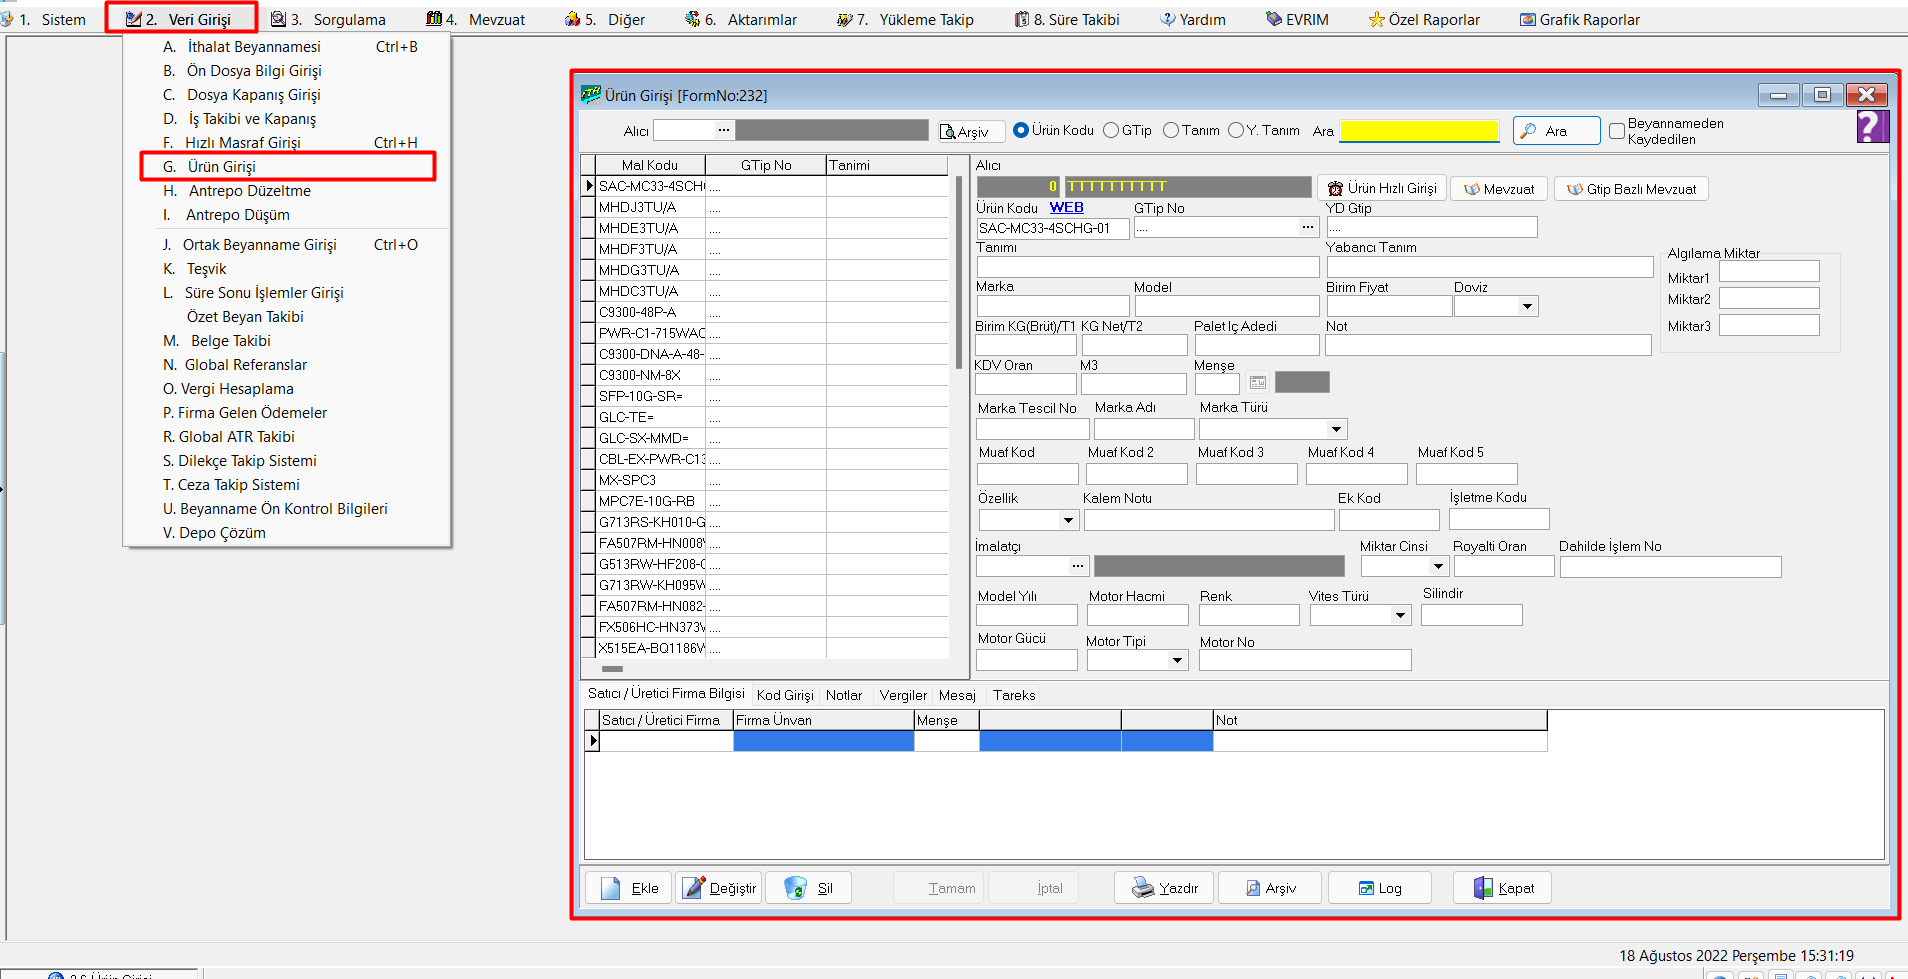Click the Ekle button
The width and height of the screenshot is (1908, 979).
tap(628, 888)
